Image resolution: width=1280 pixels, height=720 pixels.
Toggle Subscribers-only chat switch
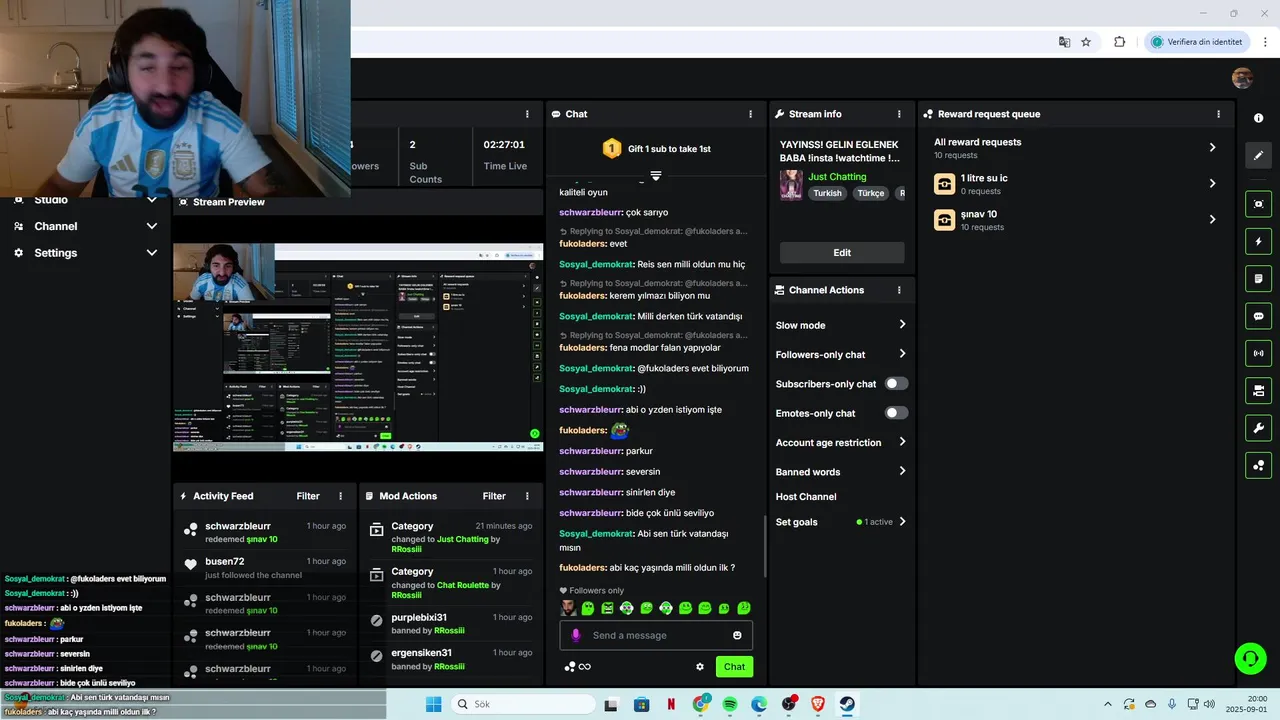(896, 383)
